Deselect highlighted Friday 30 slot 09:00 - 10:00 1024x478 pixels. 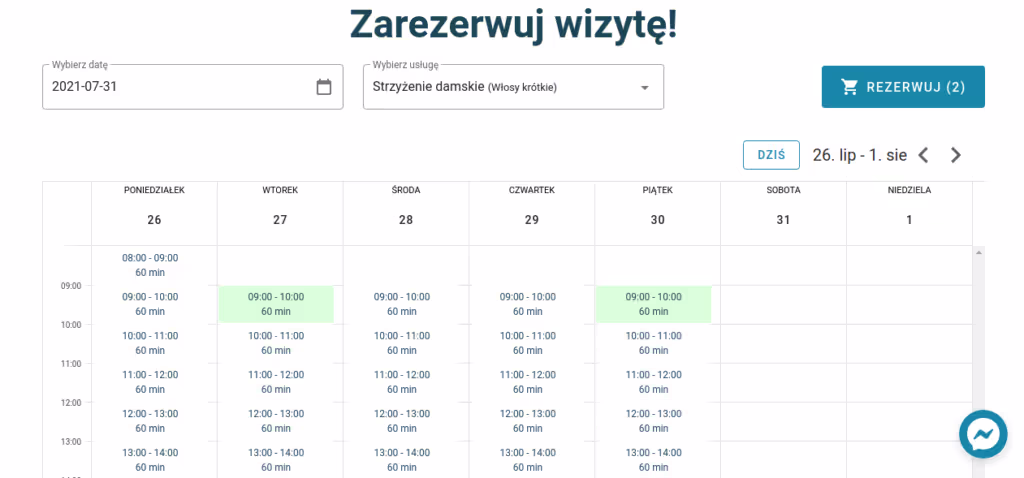point(654,304)
